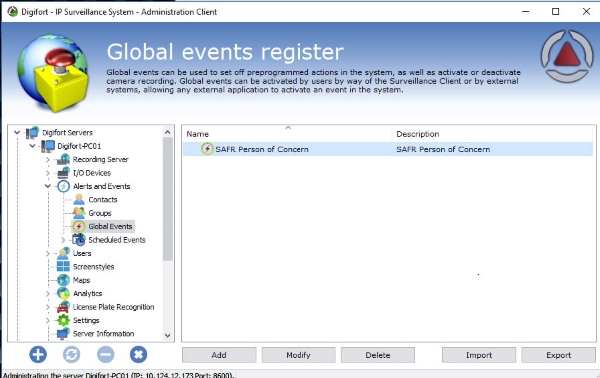600x378 pixels.
Task: Maximize the Administration Client window
Action: (556, 12)
